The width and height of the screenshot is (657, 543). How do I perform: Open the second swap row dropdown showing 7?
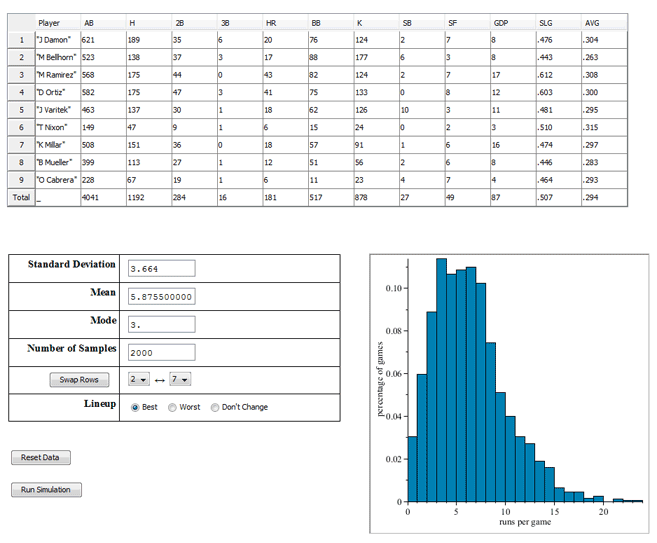pos(180,379)
